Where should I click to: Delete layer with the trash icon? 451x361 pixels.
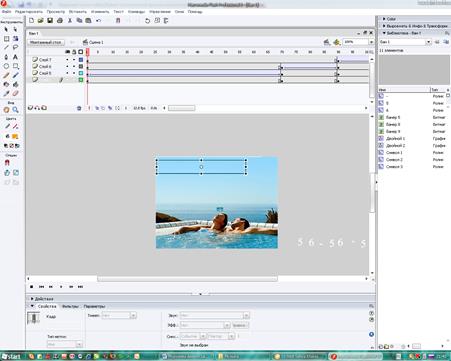tap(79, 108)
